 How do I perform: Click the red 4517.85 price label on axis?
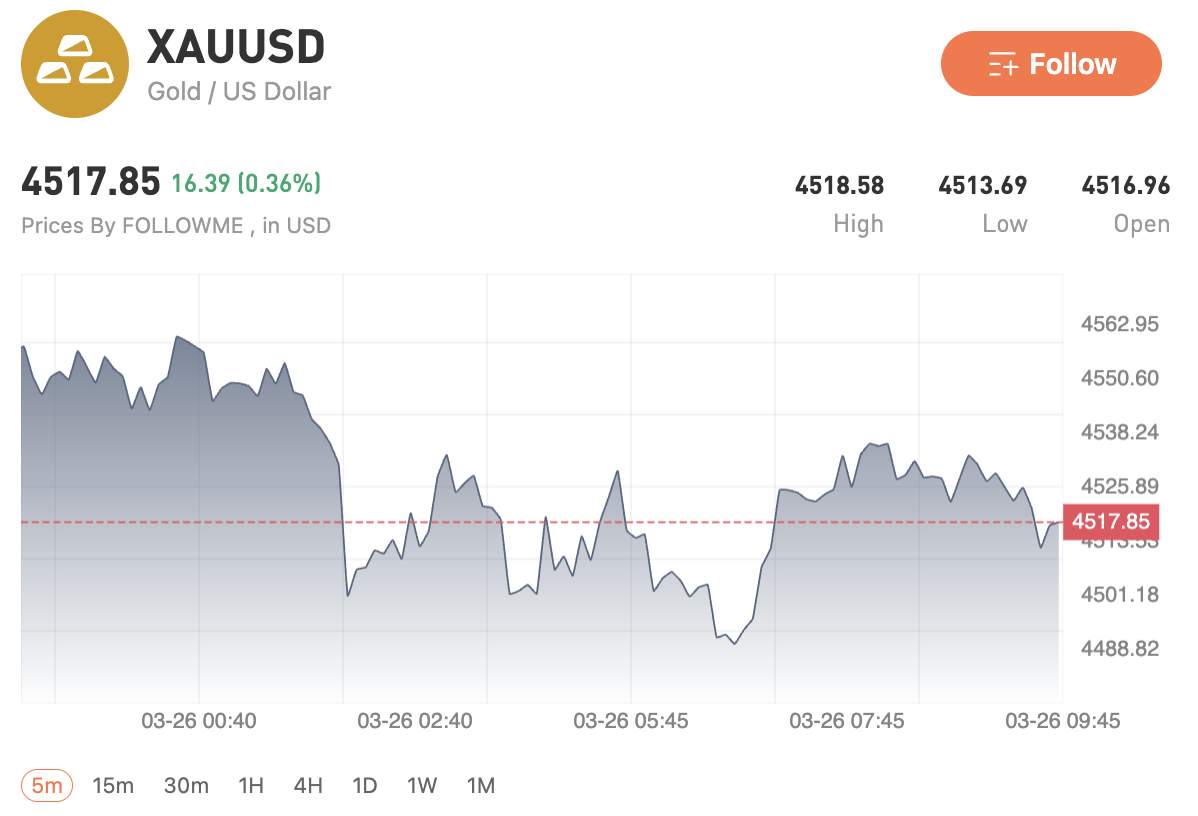pyautogui.click(x=1111, y=522)
